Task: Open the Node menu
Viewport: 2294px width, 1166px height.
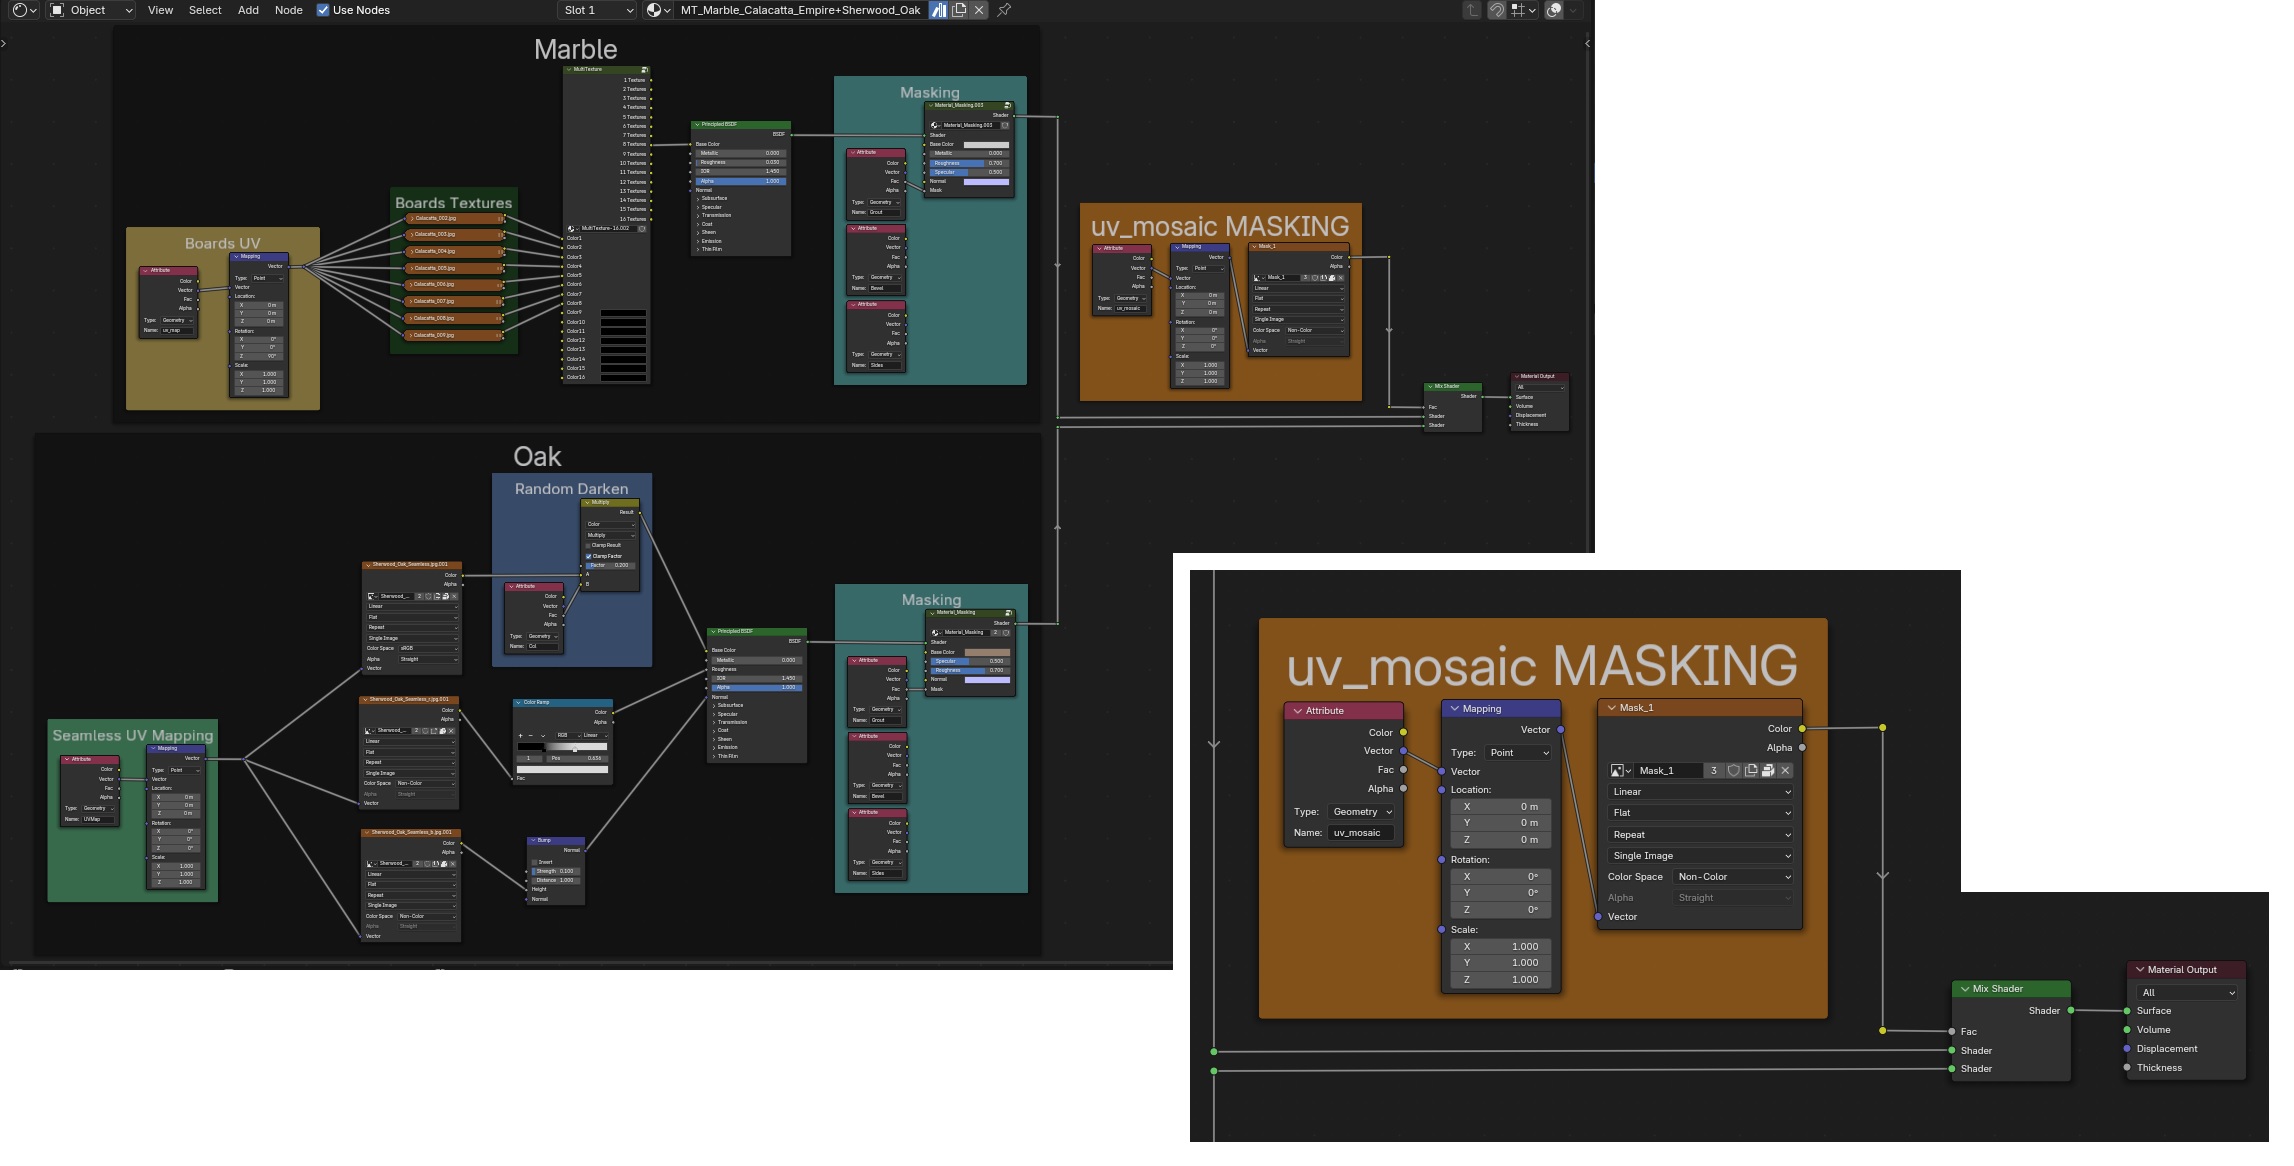Action: point(288,10)
